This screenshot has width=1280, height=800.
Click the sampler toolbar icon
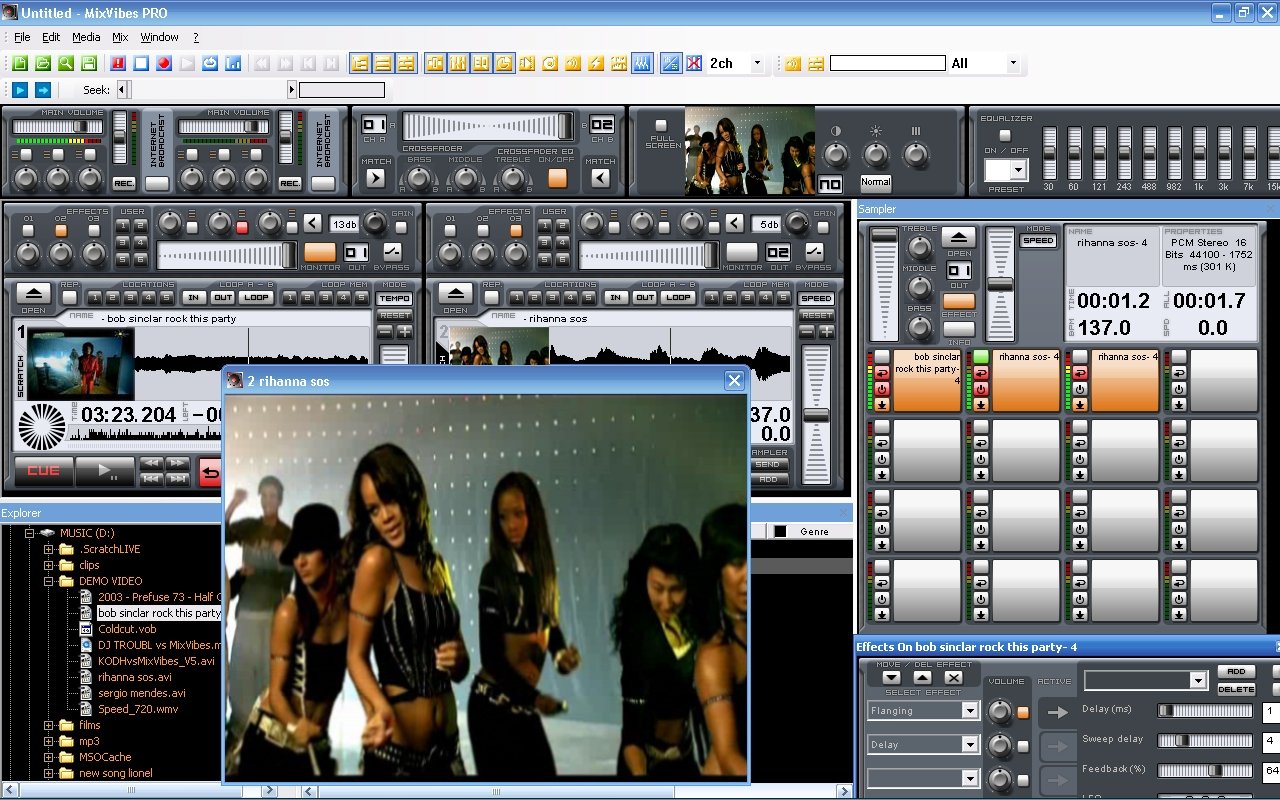618,63
